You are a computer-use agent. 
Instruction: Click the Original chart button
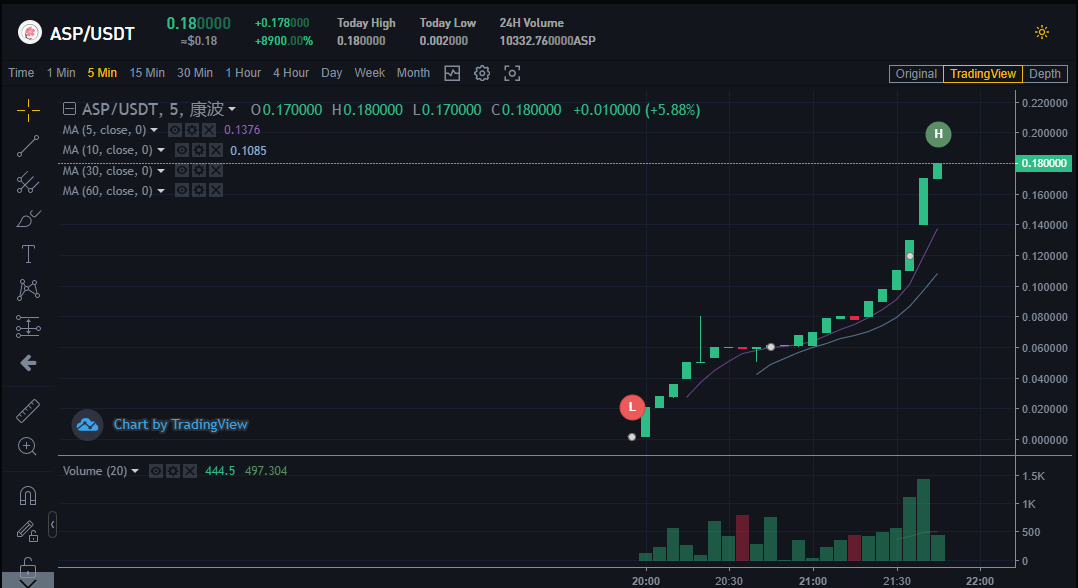click(x=916, y=74)
